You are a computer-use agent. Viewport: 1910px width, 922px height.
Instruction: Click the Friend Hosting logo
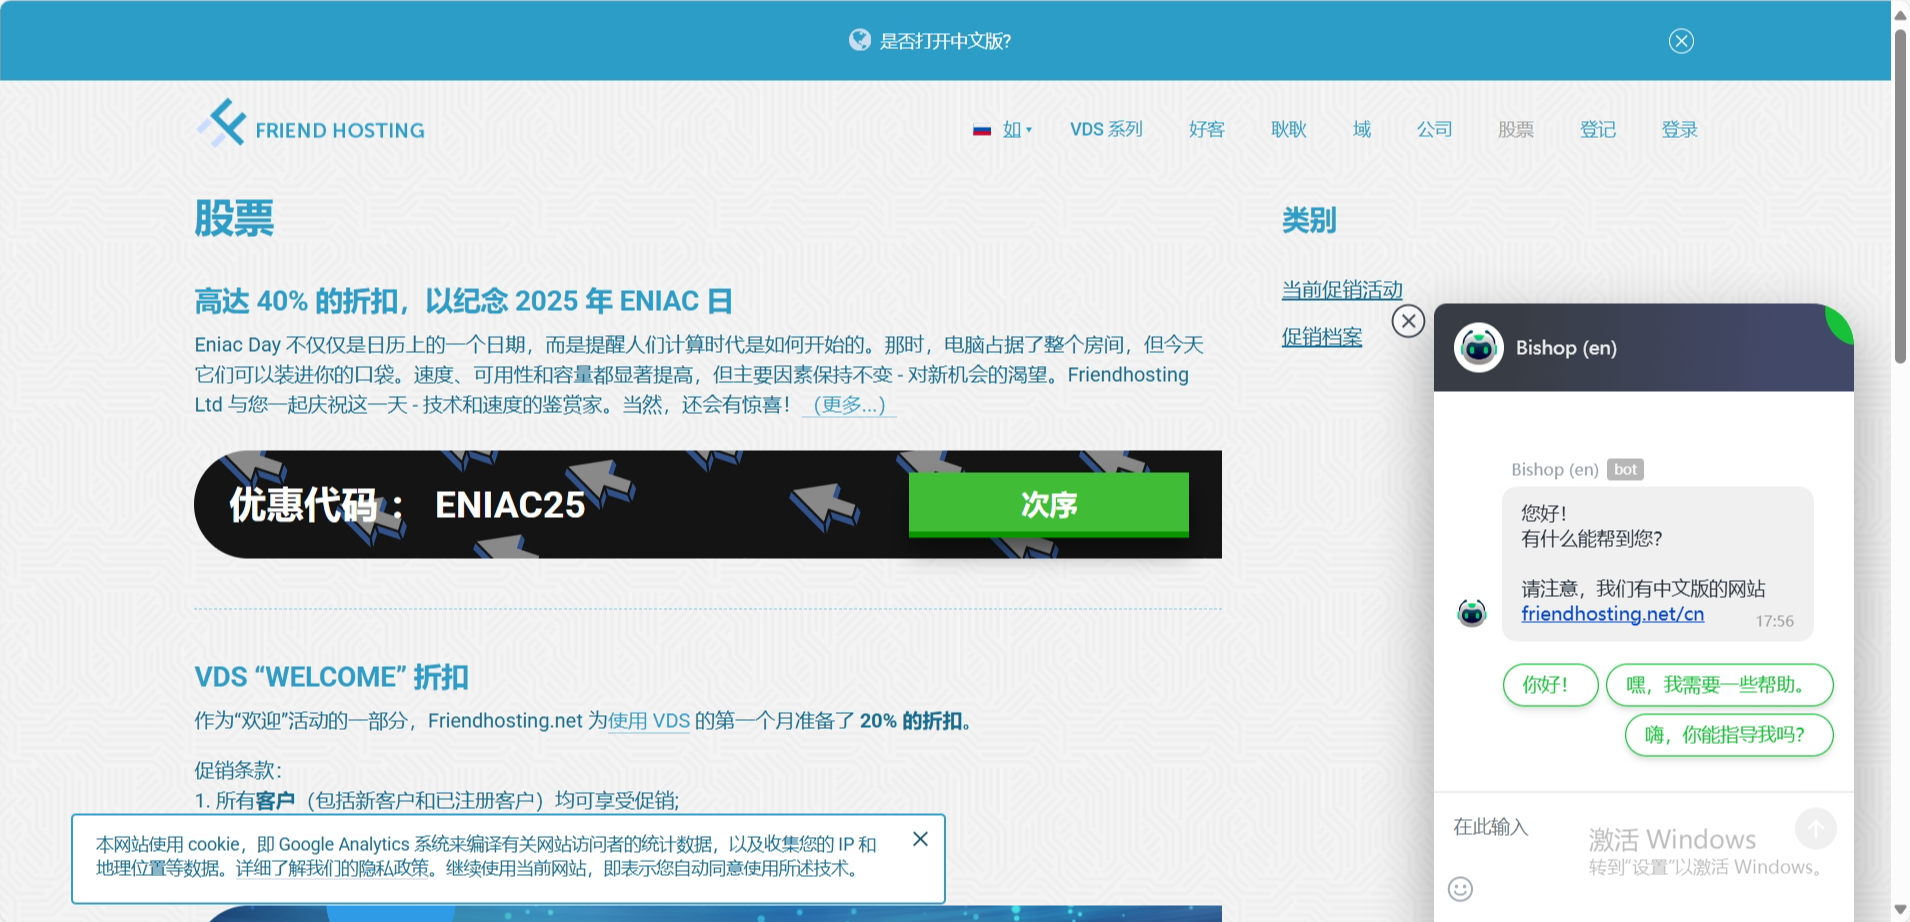[311, 125]
